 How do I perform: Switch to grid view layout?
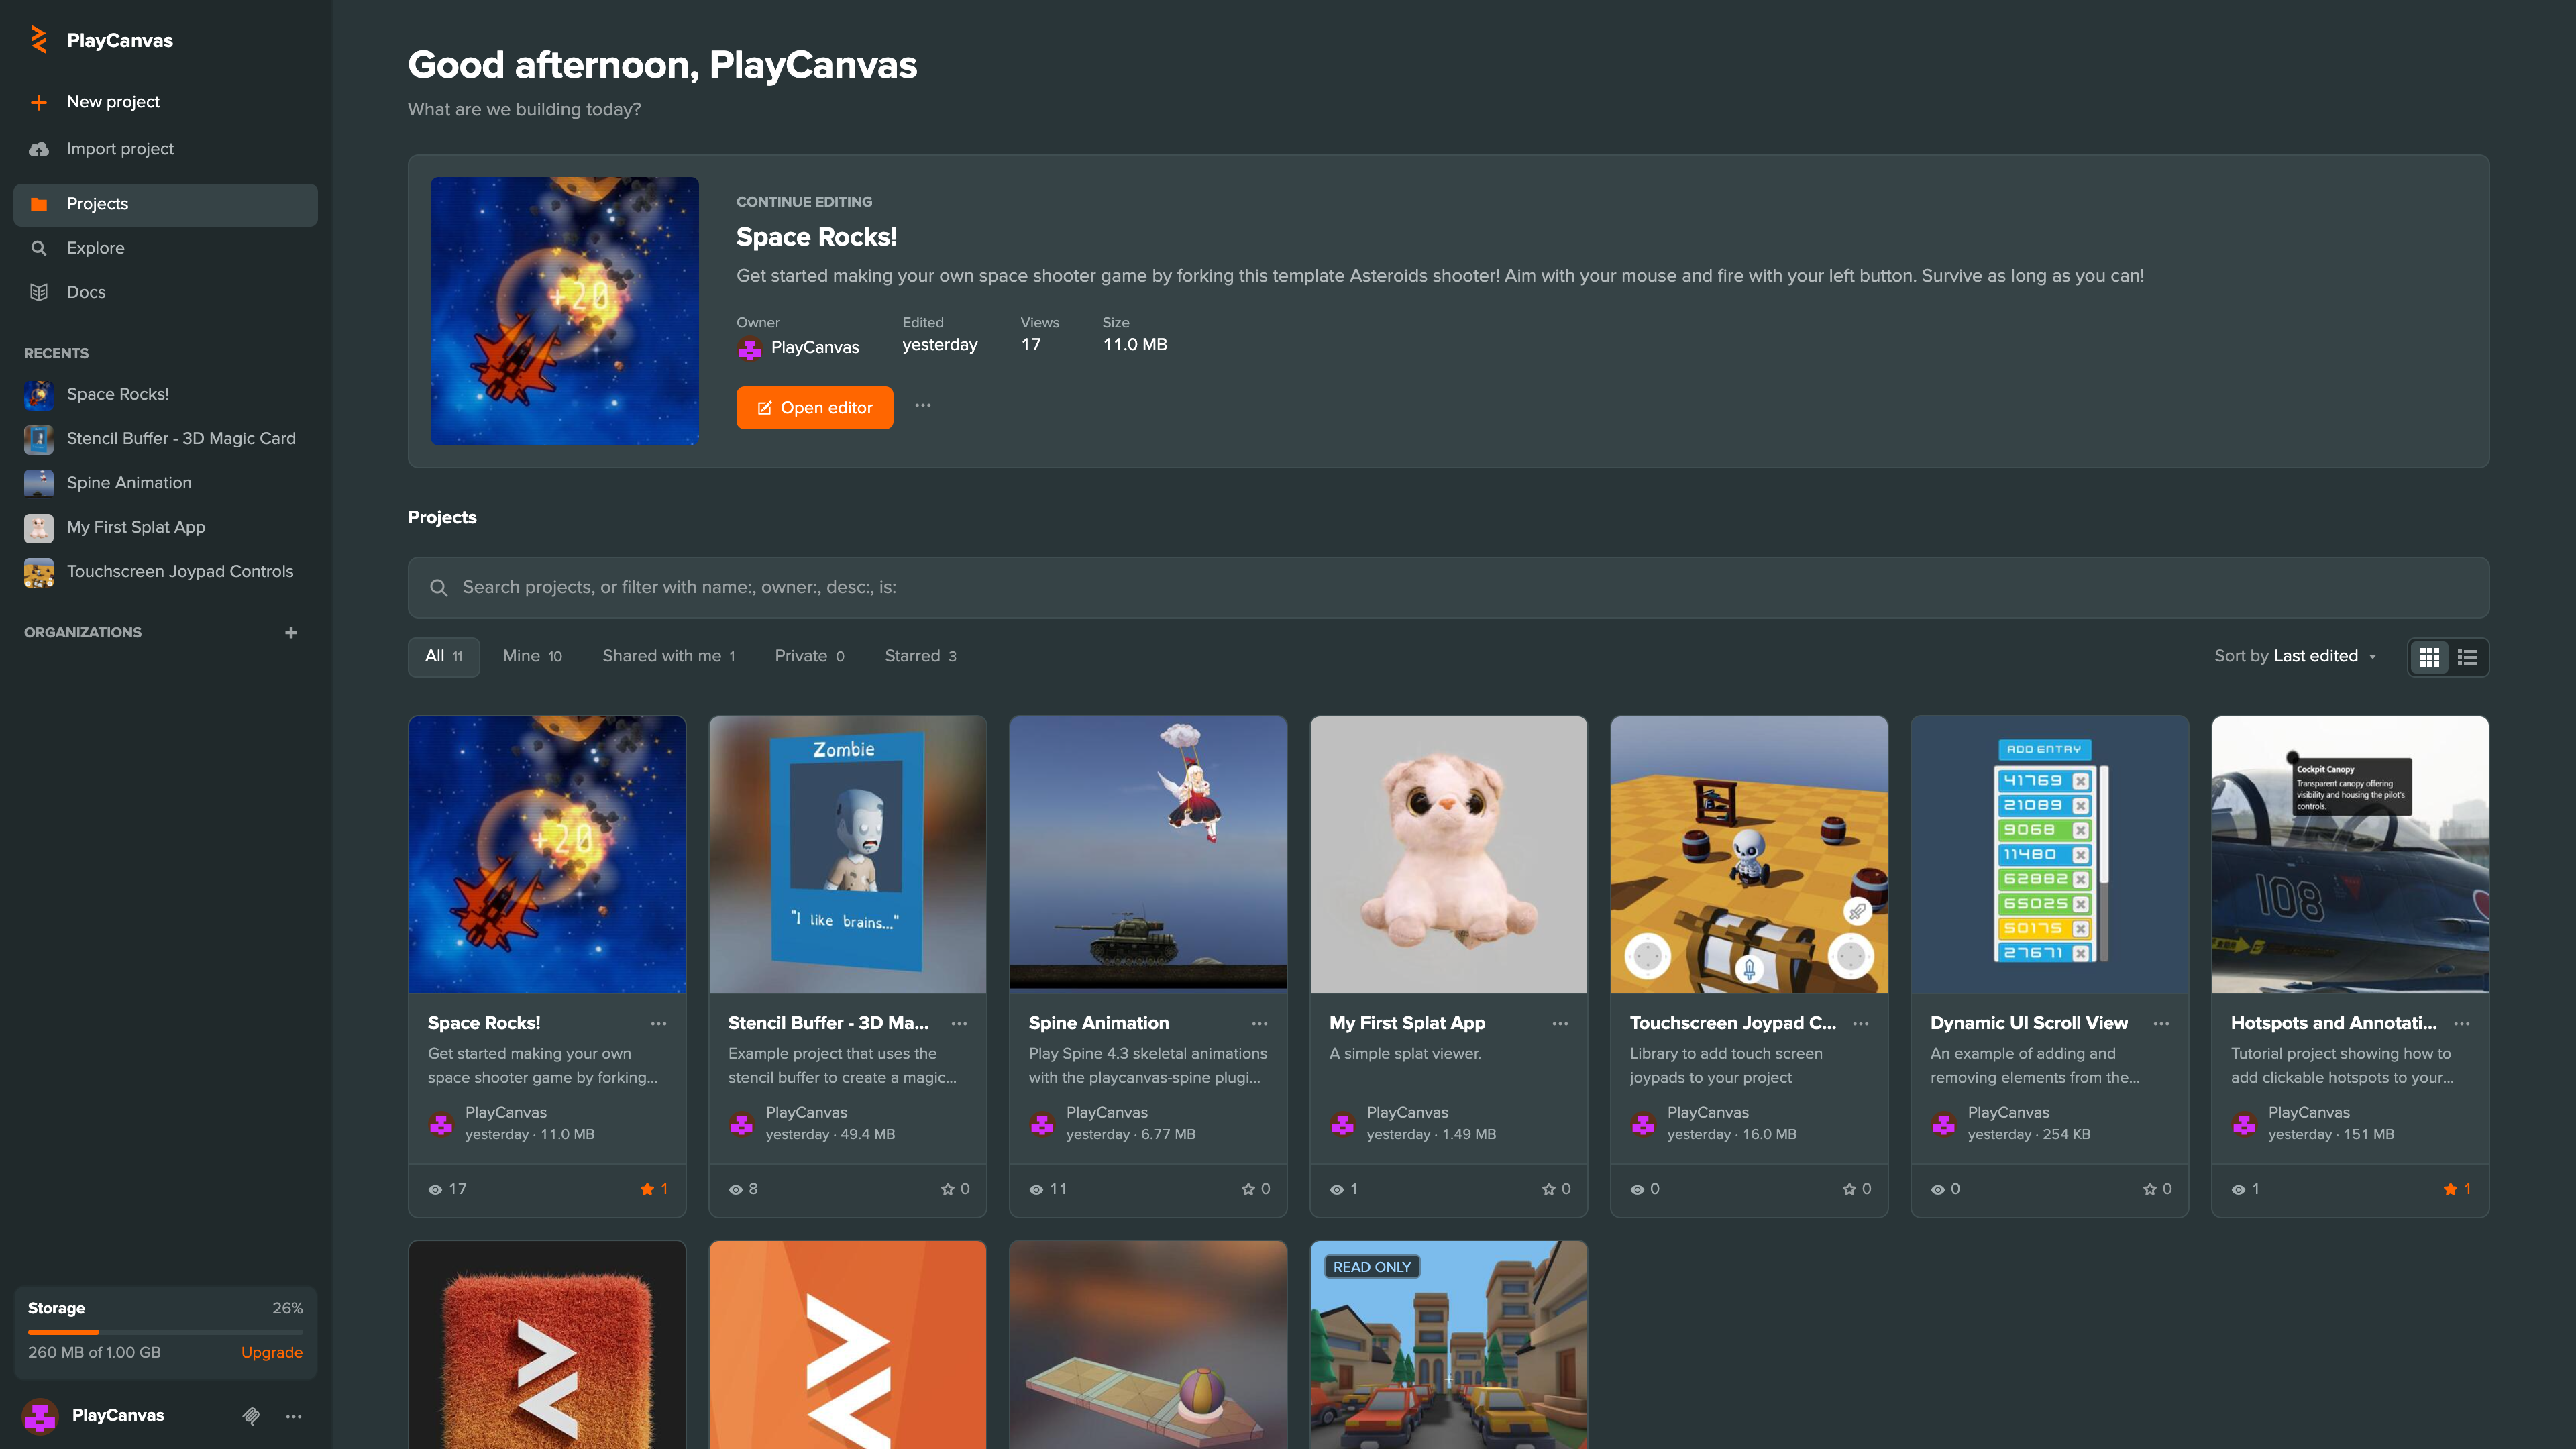click(2429, 657)
